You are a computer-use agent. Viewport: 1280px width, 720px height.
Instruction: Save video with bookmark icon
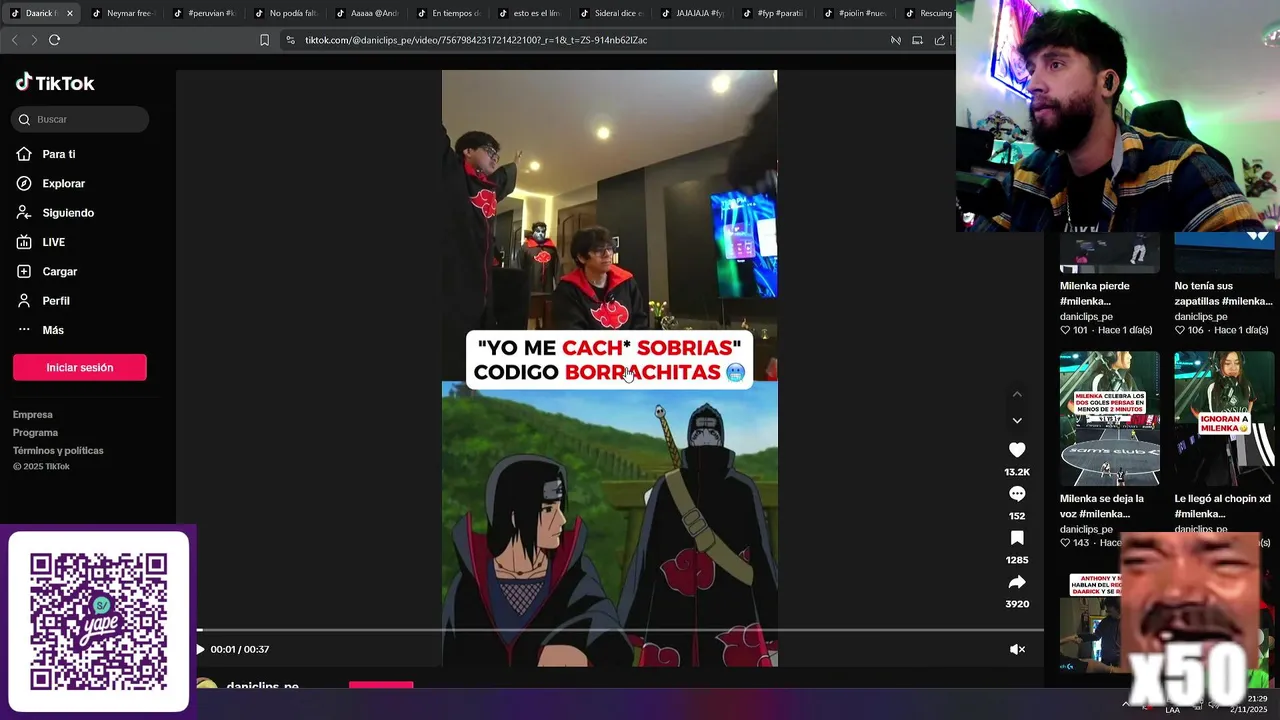[1017, 538]
